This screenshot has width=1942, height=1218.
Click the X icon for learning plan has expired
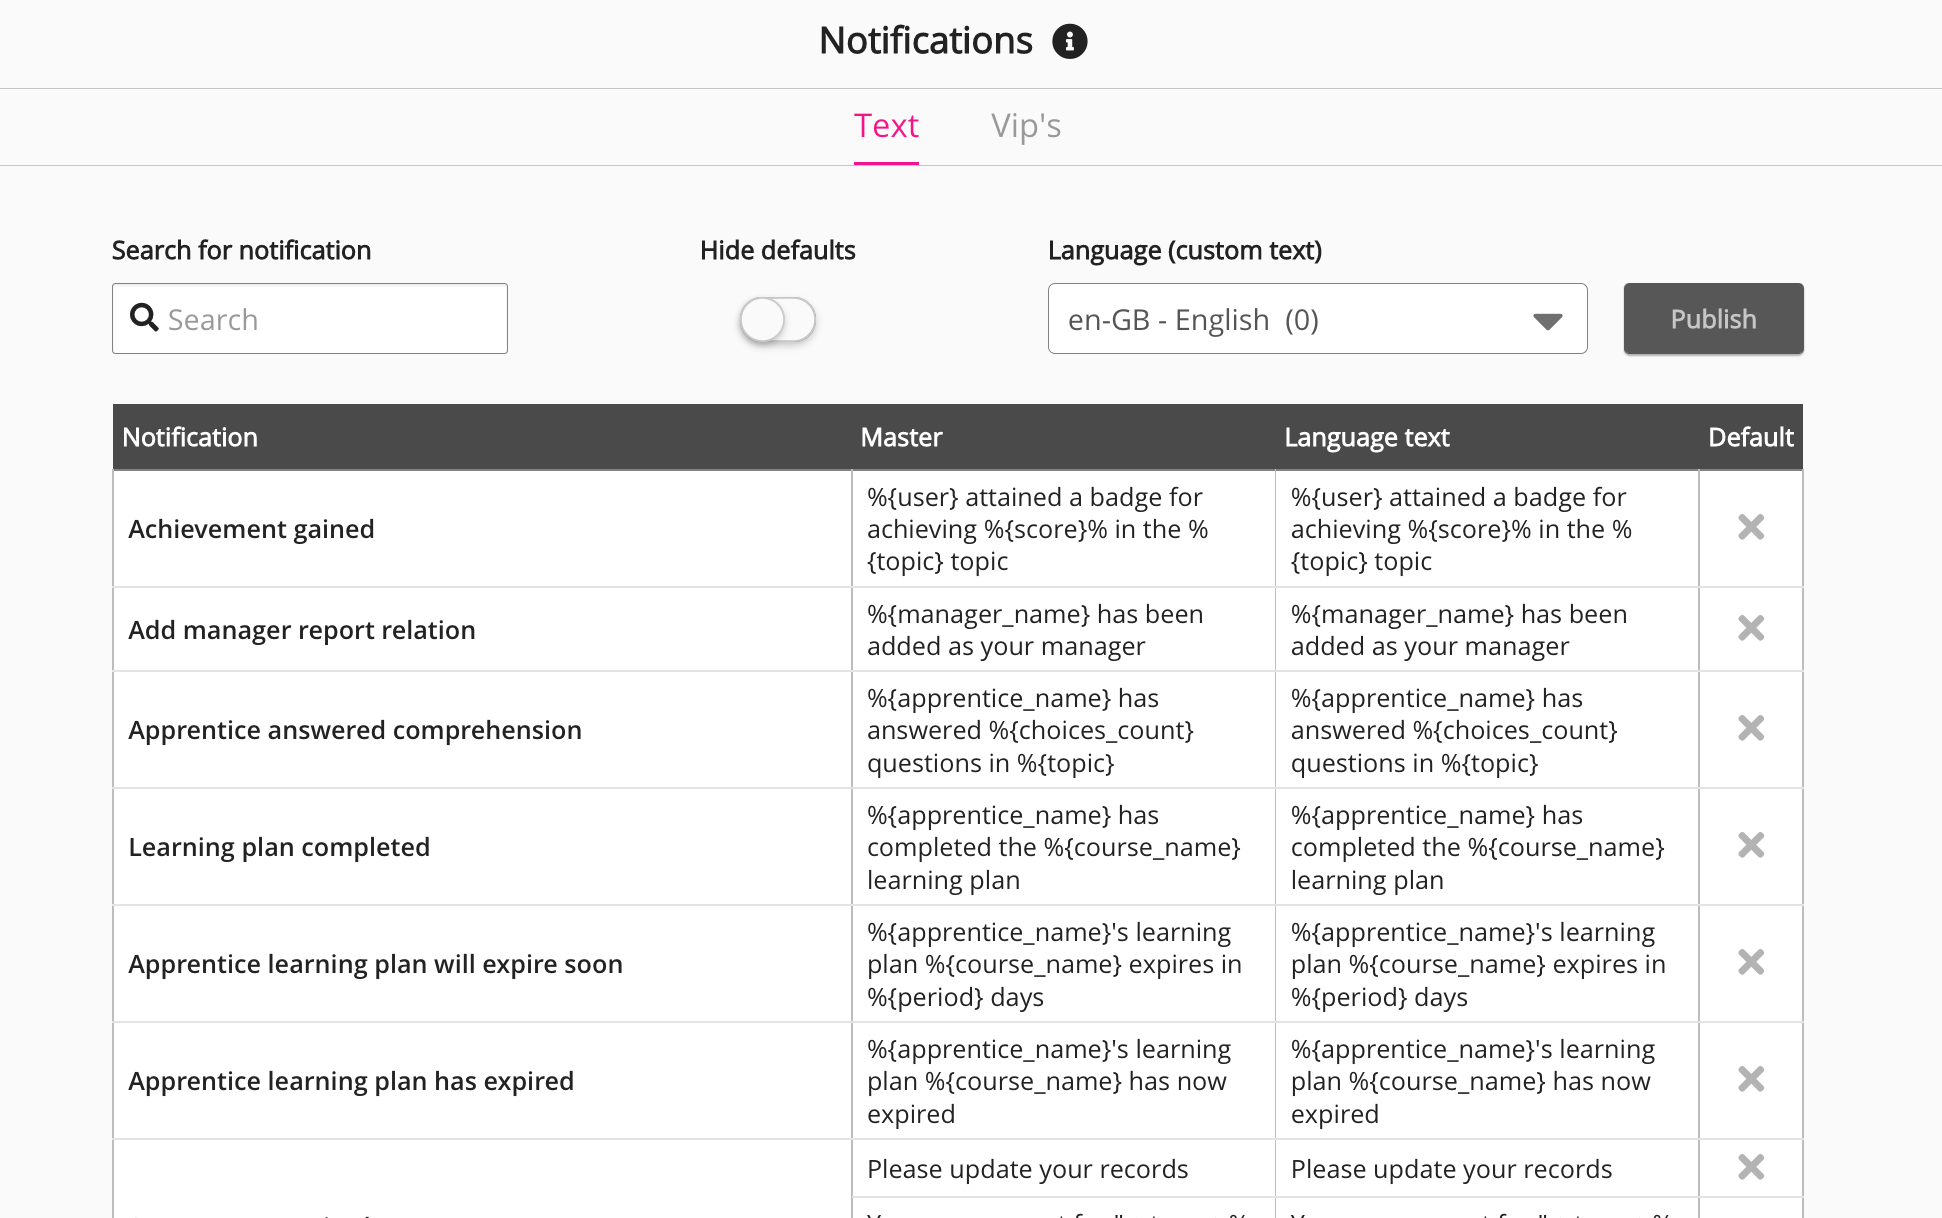pyautogui.click(x=1750, y=1079)
